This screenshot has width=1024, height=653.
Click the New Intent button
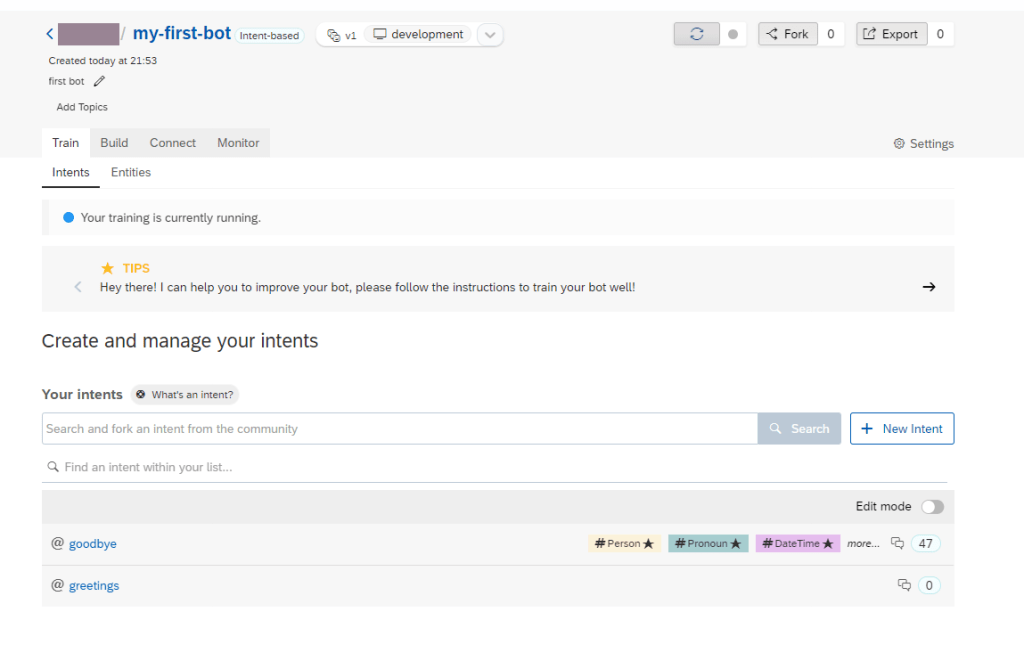click(902, 428)
